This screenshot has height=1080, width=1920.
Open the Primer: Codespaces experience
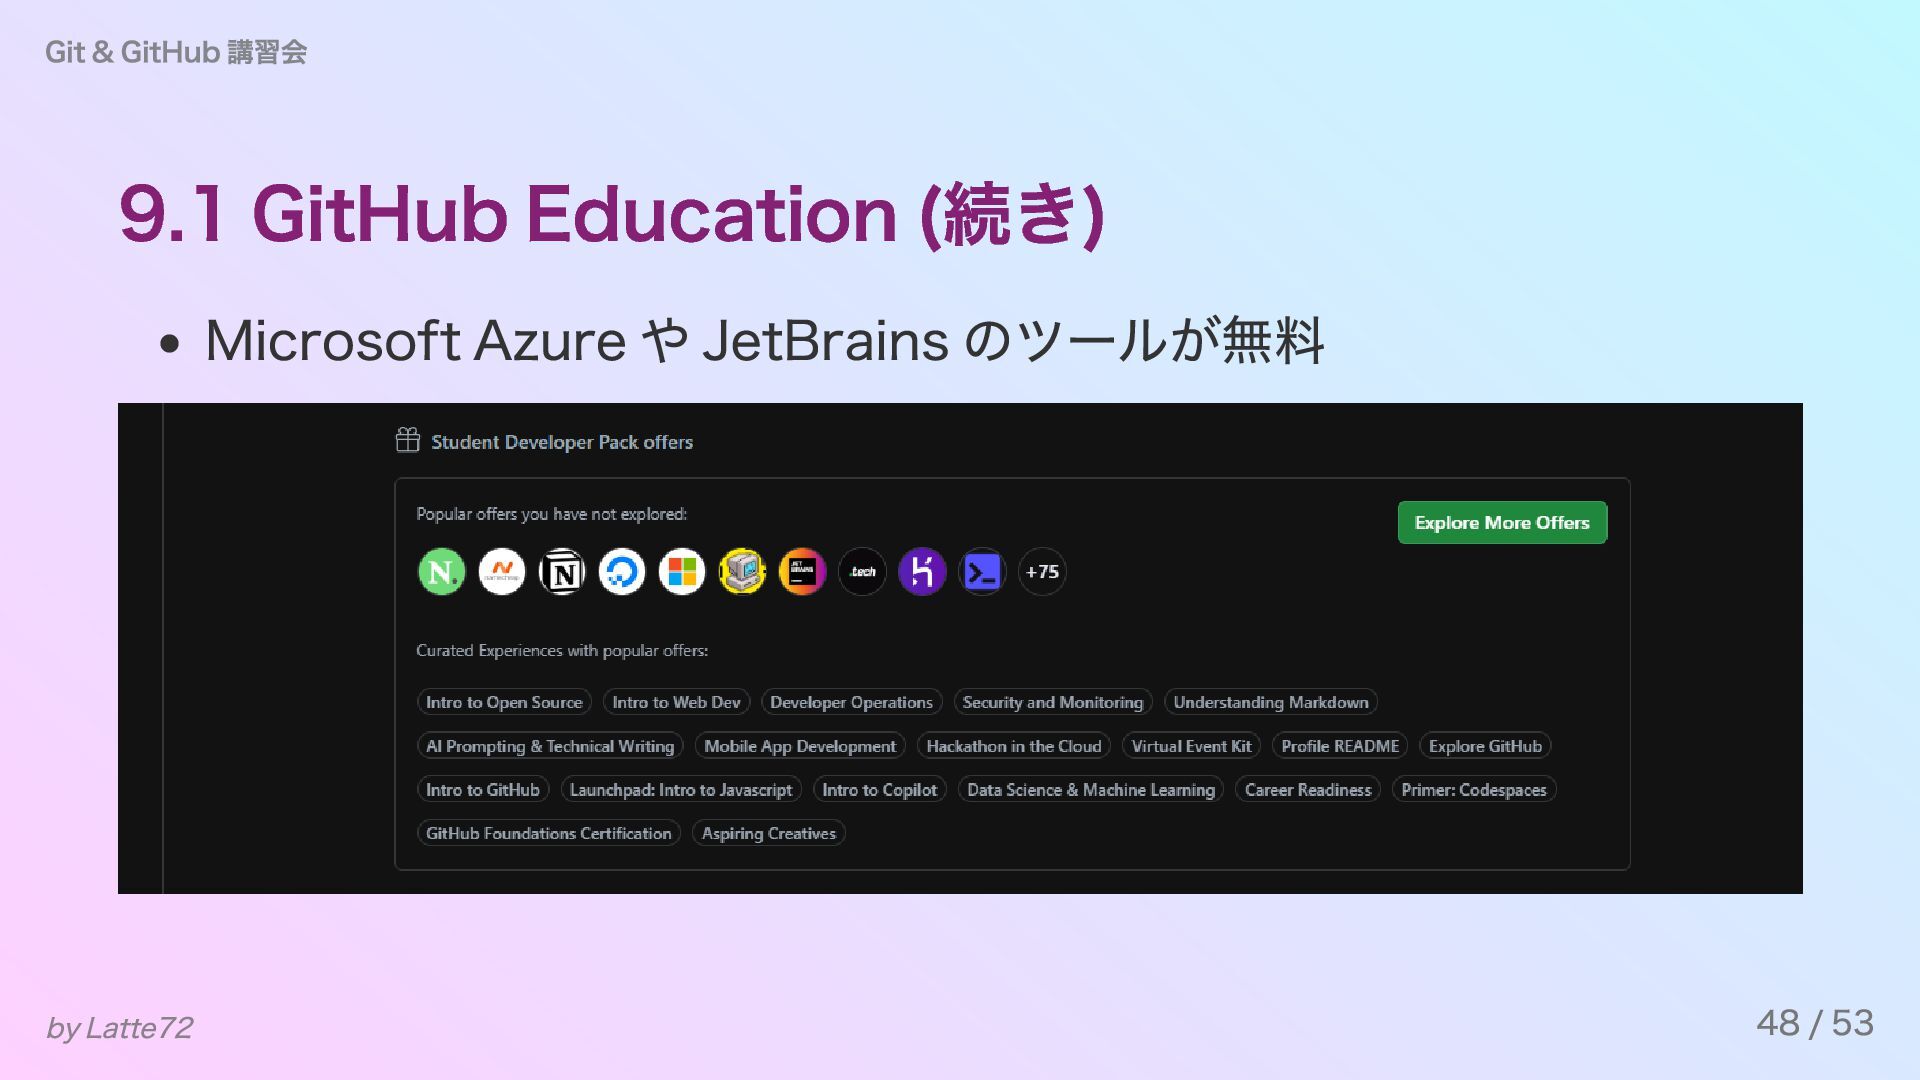coord(1474,790)
